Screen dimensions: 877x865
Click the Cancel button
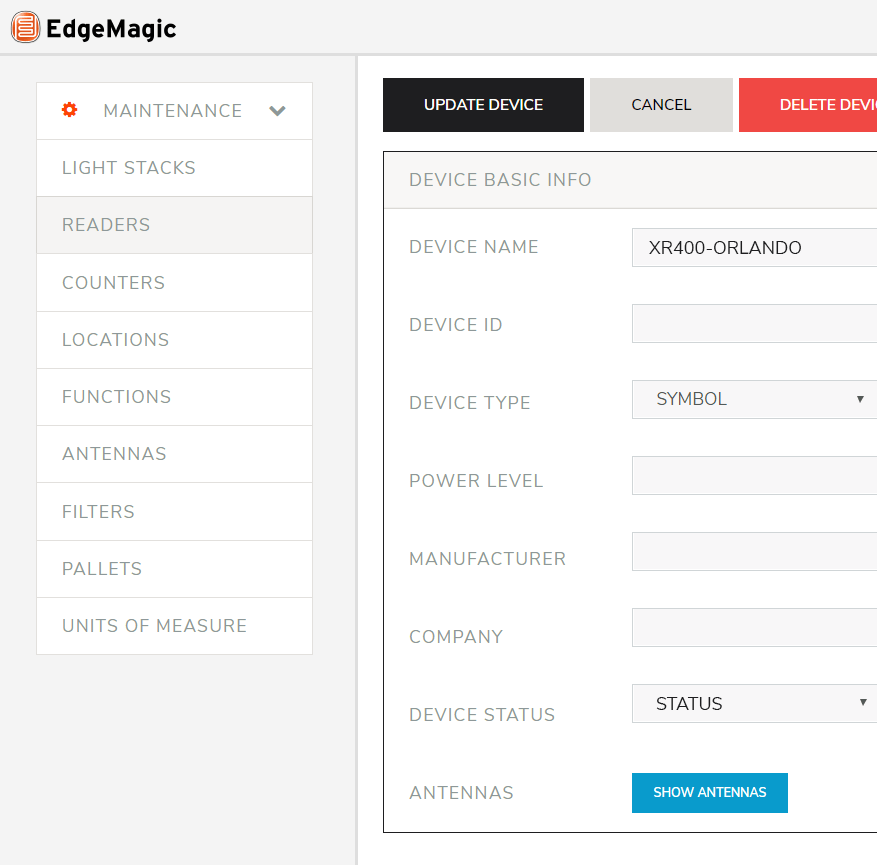click(x=661, y=105)
